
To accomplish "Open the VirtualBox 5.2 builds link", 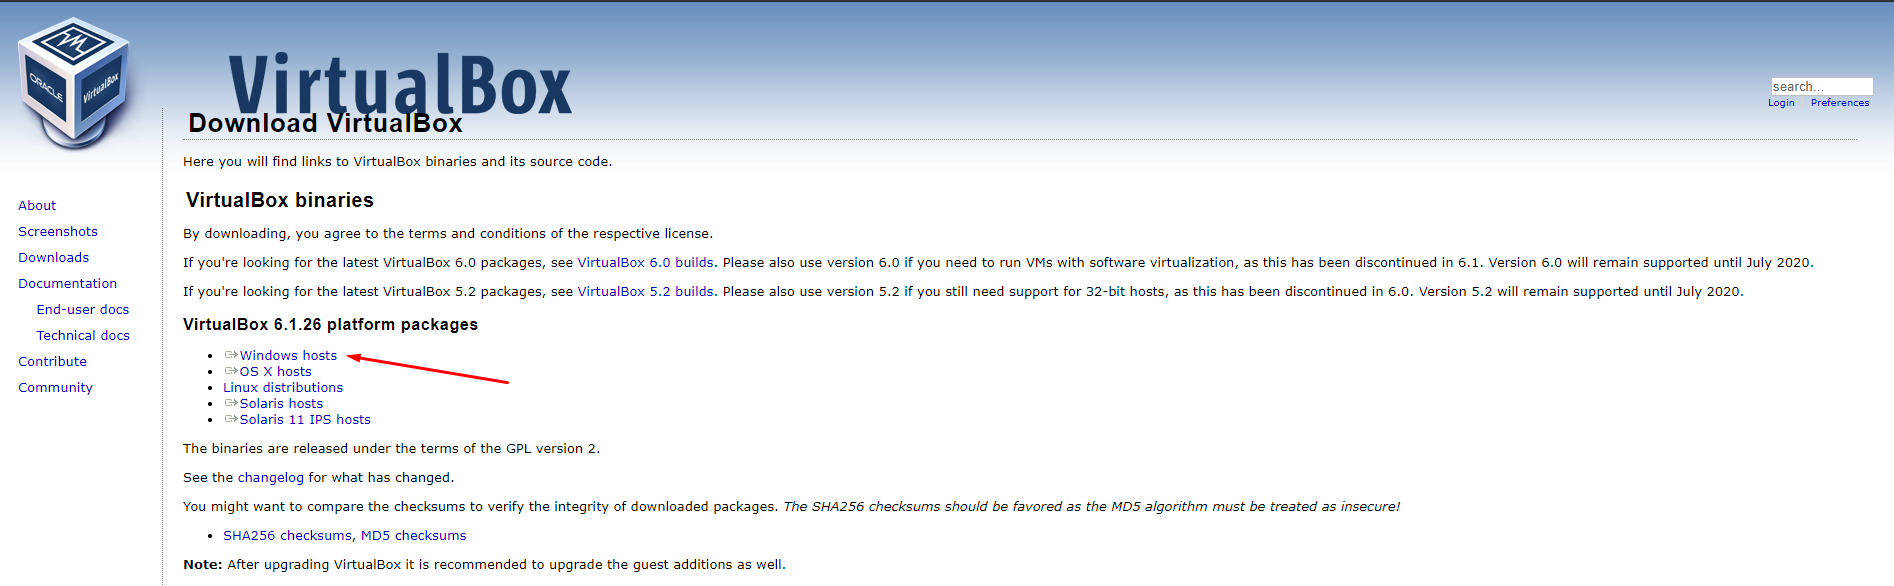I will point(646,292).
